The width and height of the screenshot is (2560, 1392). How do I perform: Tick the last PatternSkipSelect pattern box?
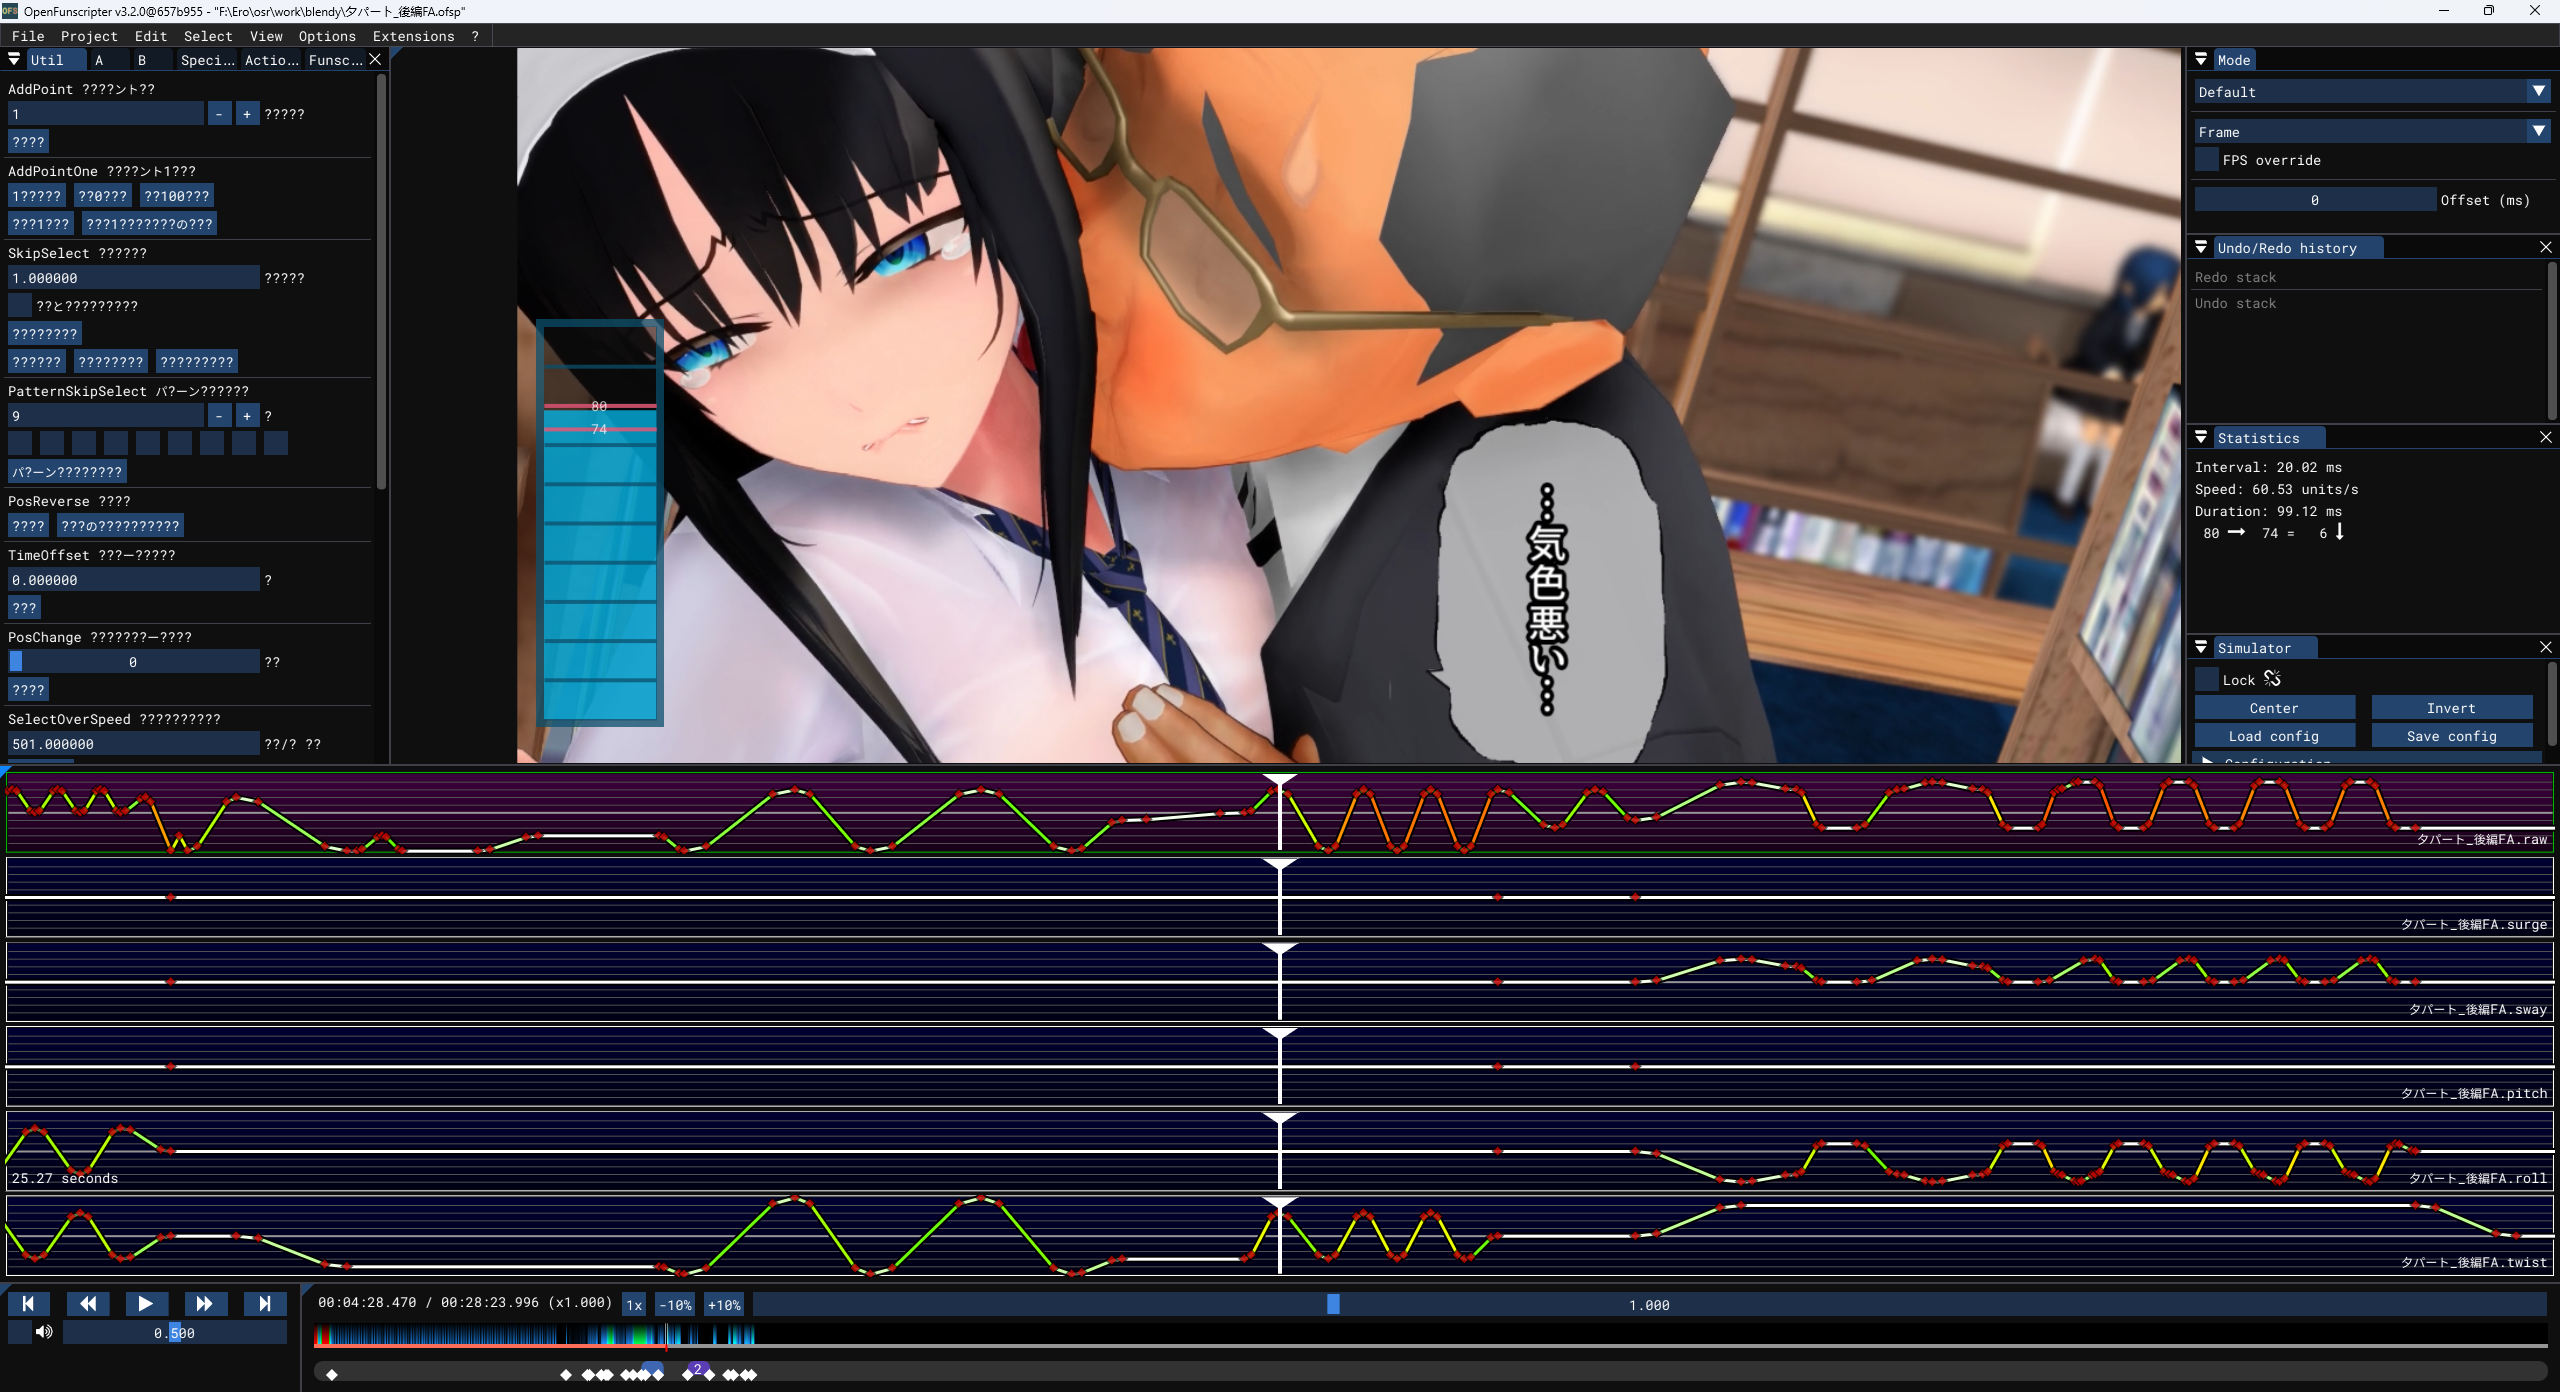click(x=276, y=443)
